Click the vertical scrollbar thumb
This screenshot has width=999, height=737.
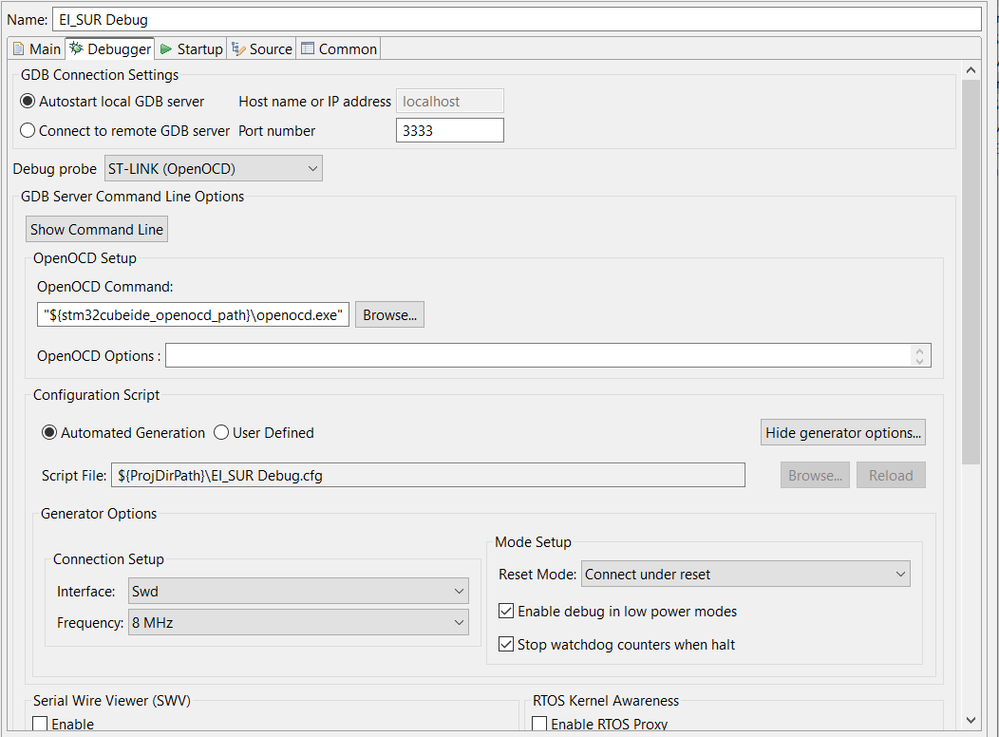click(x=971, y=272)
